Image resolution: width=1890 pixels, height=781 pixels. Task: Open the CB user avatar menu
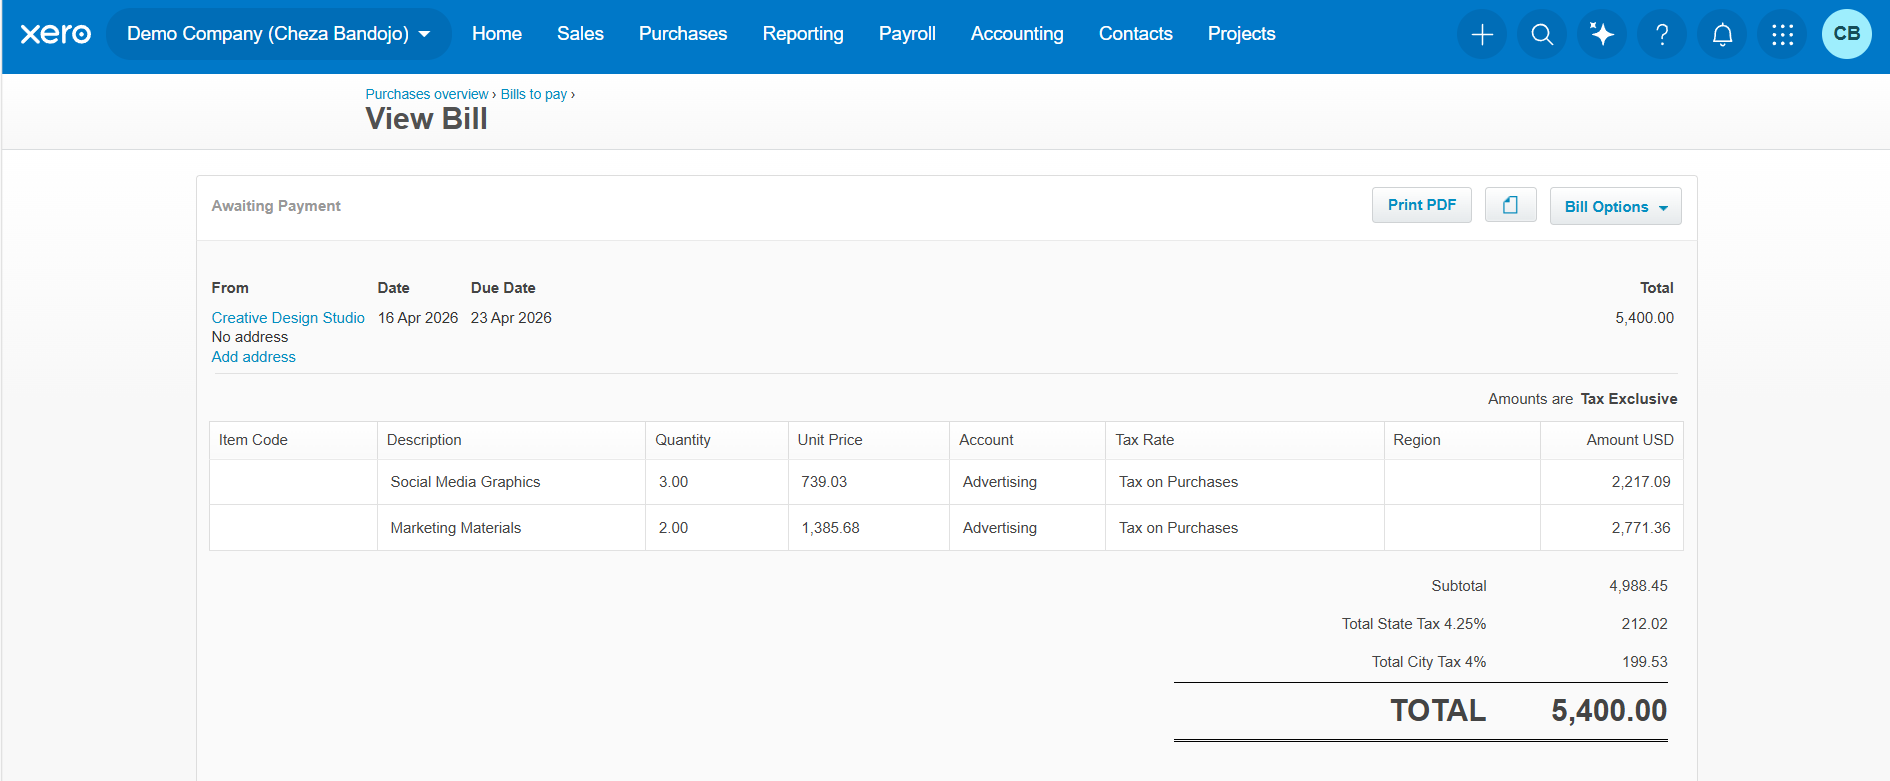1846,34
